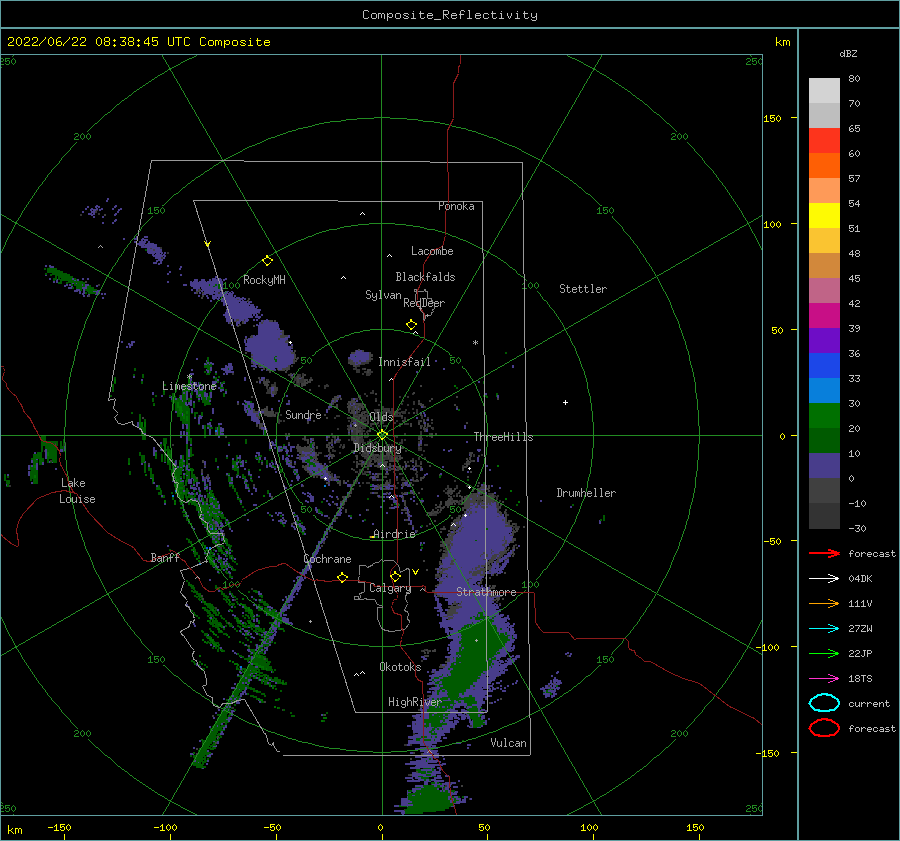This screenshot has width=900, height=841.
Task: Click the white 04DK arrow icon
Action: point(824,579)
